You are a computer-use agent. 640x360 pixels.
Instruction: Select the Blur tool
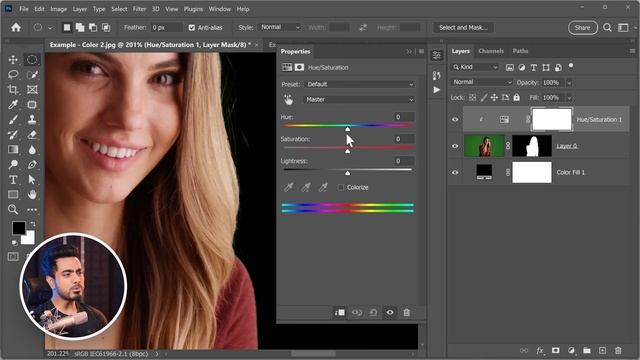(32, 150)
